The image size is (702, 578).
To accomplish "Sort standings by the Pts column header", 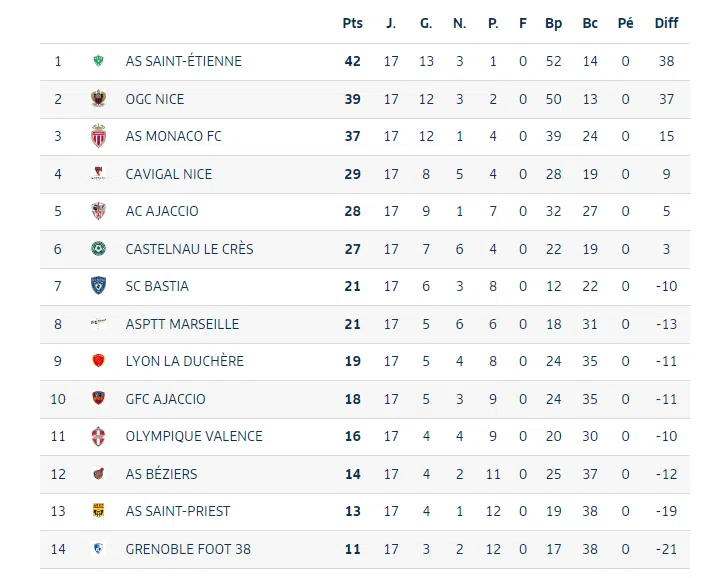I will coord(352,23).
